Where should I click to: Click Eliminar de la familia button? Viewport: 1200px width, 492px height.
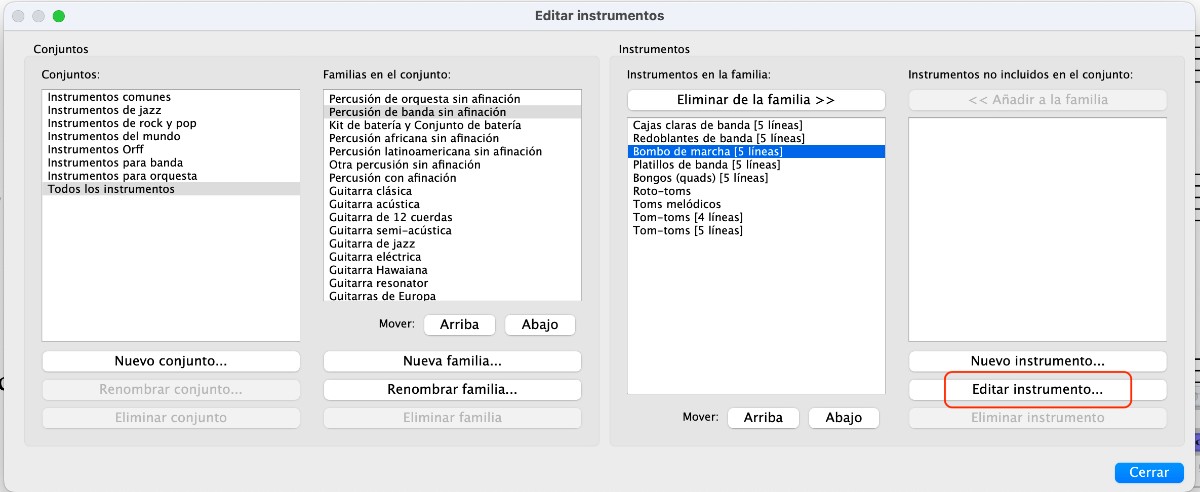coord(756,100)
